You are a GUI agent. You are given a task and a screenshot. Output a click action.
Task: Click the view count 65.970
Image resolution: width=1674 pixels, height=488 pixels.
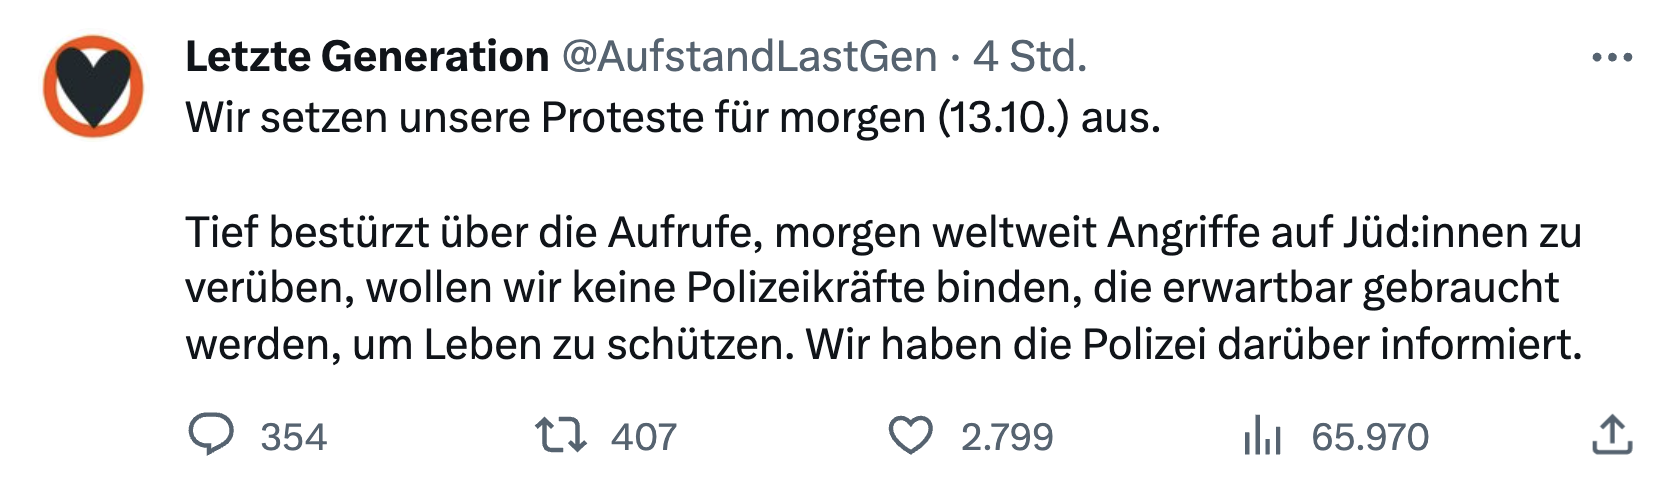[1370, 437]
